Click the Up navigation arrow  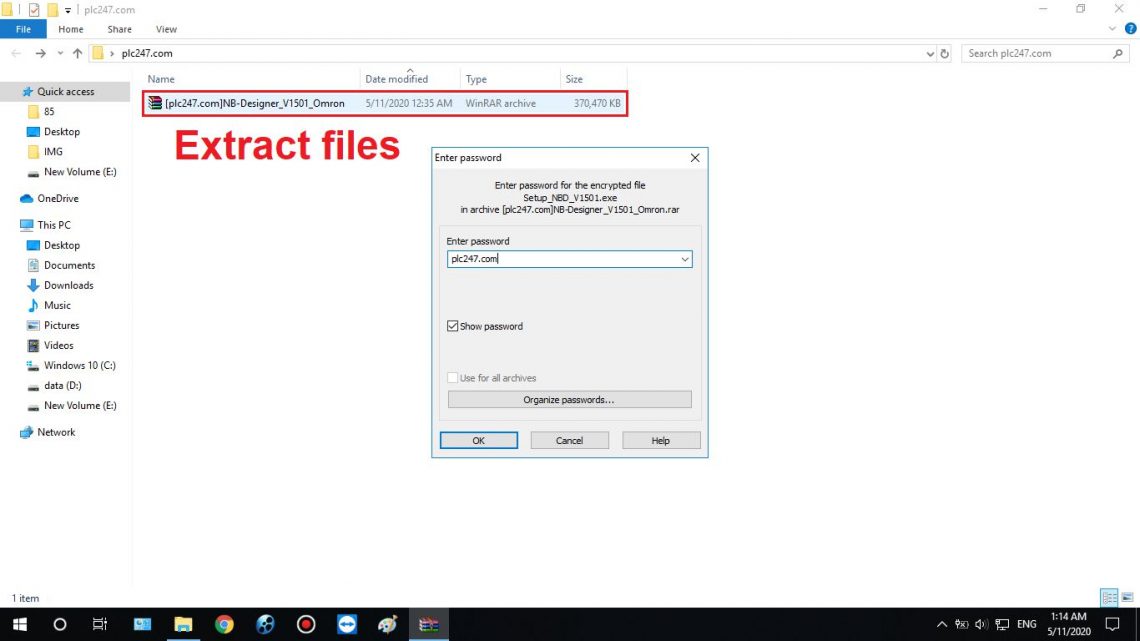coord(77,53)
